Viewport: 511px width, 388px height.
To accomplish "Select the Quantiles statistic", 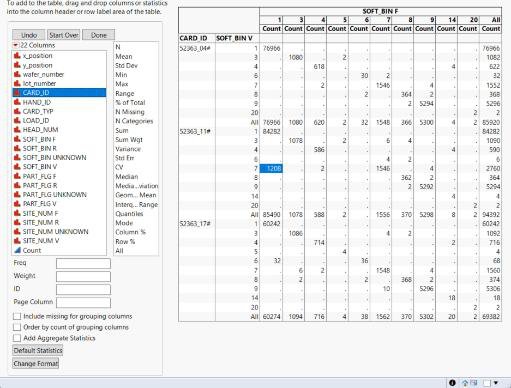I will (x=129, y=214).
